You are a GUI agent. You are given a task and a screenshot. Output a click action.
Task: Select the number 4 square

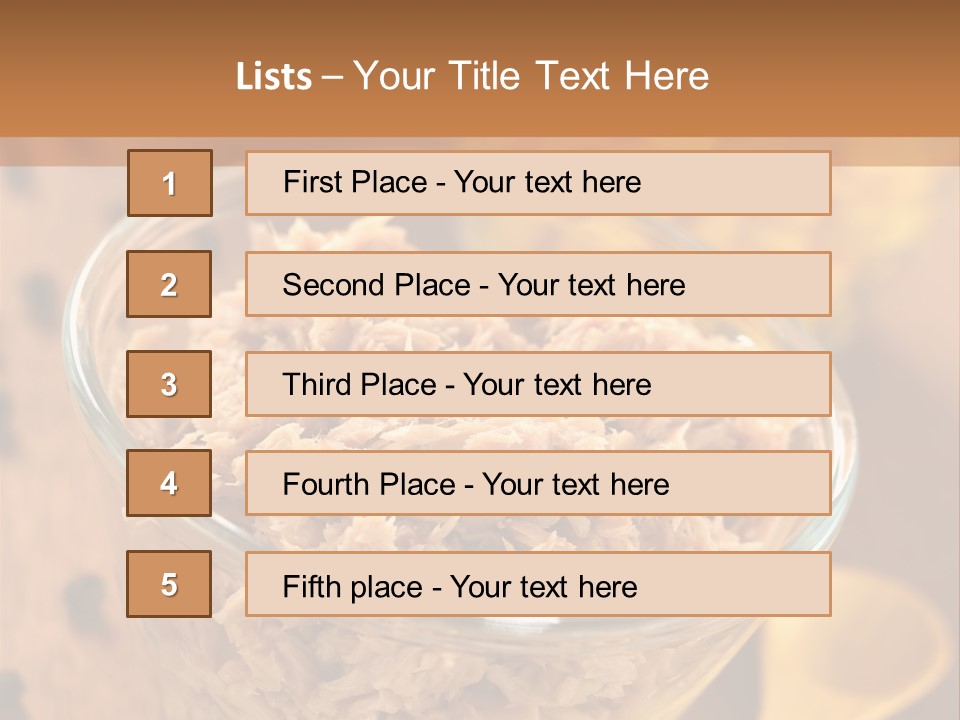(169, 483)
